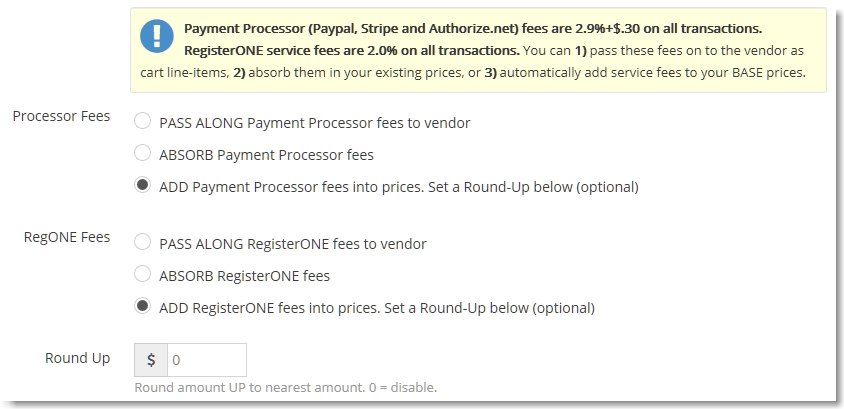Click the 'PASS ALONG RegisterONE fees to vendor' label text
Image resolution: width=844 pixels, height=409 pixels.
coord(293,244)
